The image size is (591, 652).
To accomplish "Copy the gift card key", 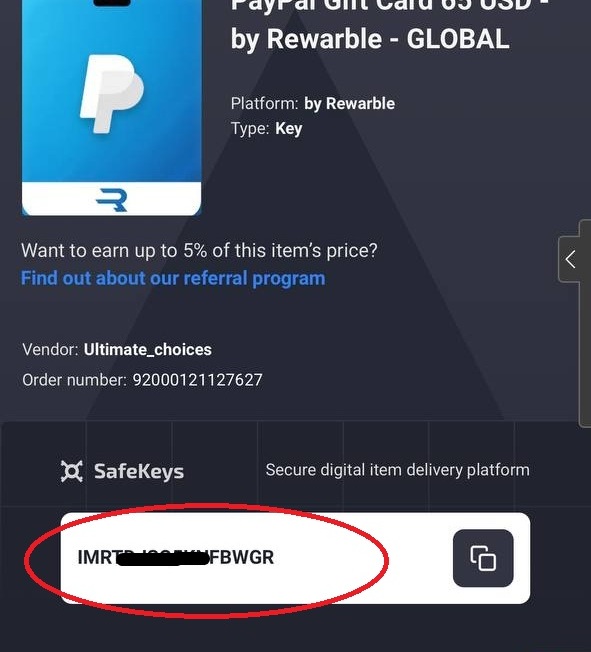I will pyautogui.click(x=483, y=558).
